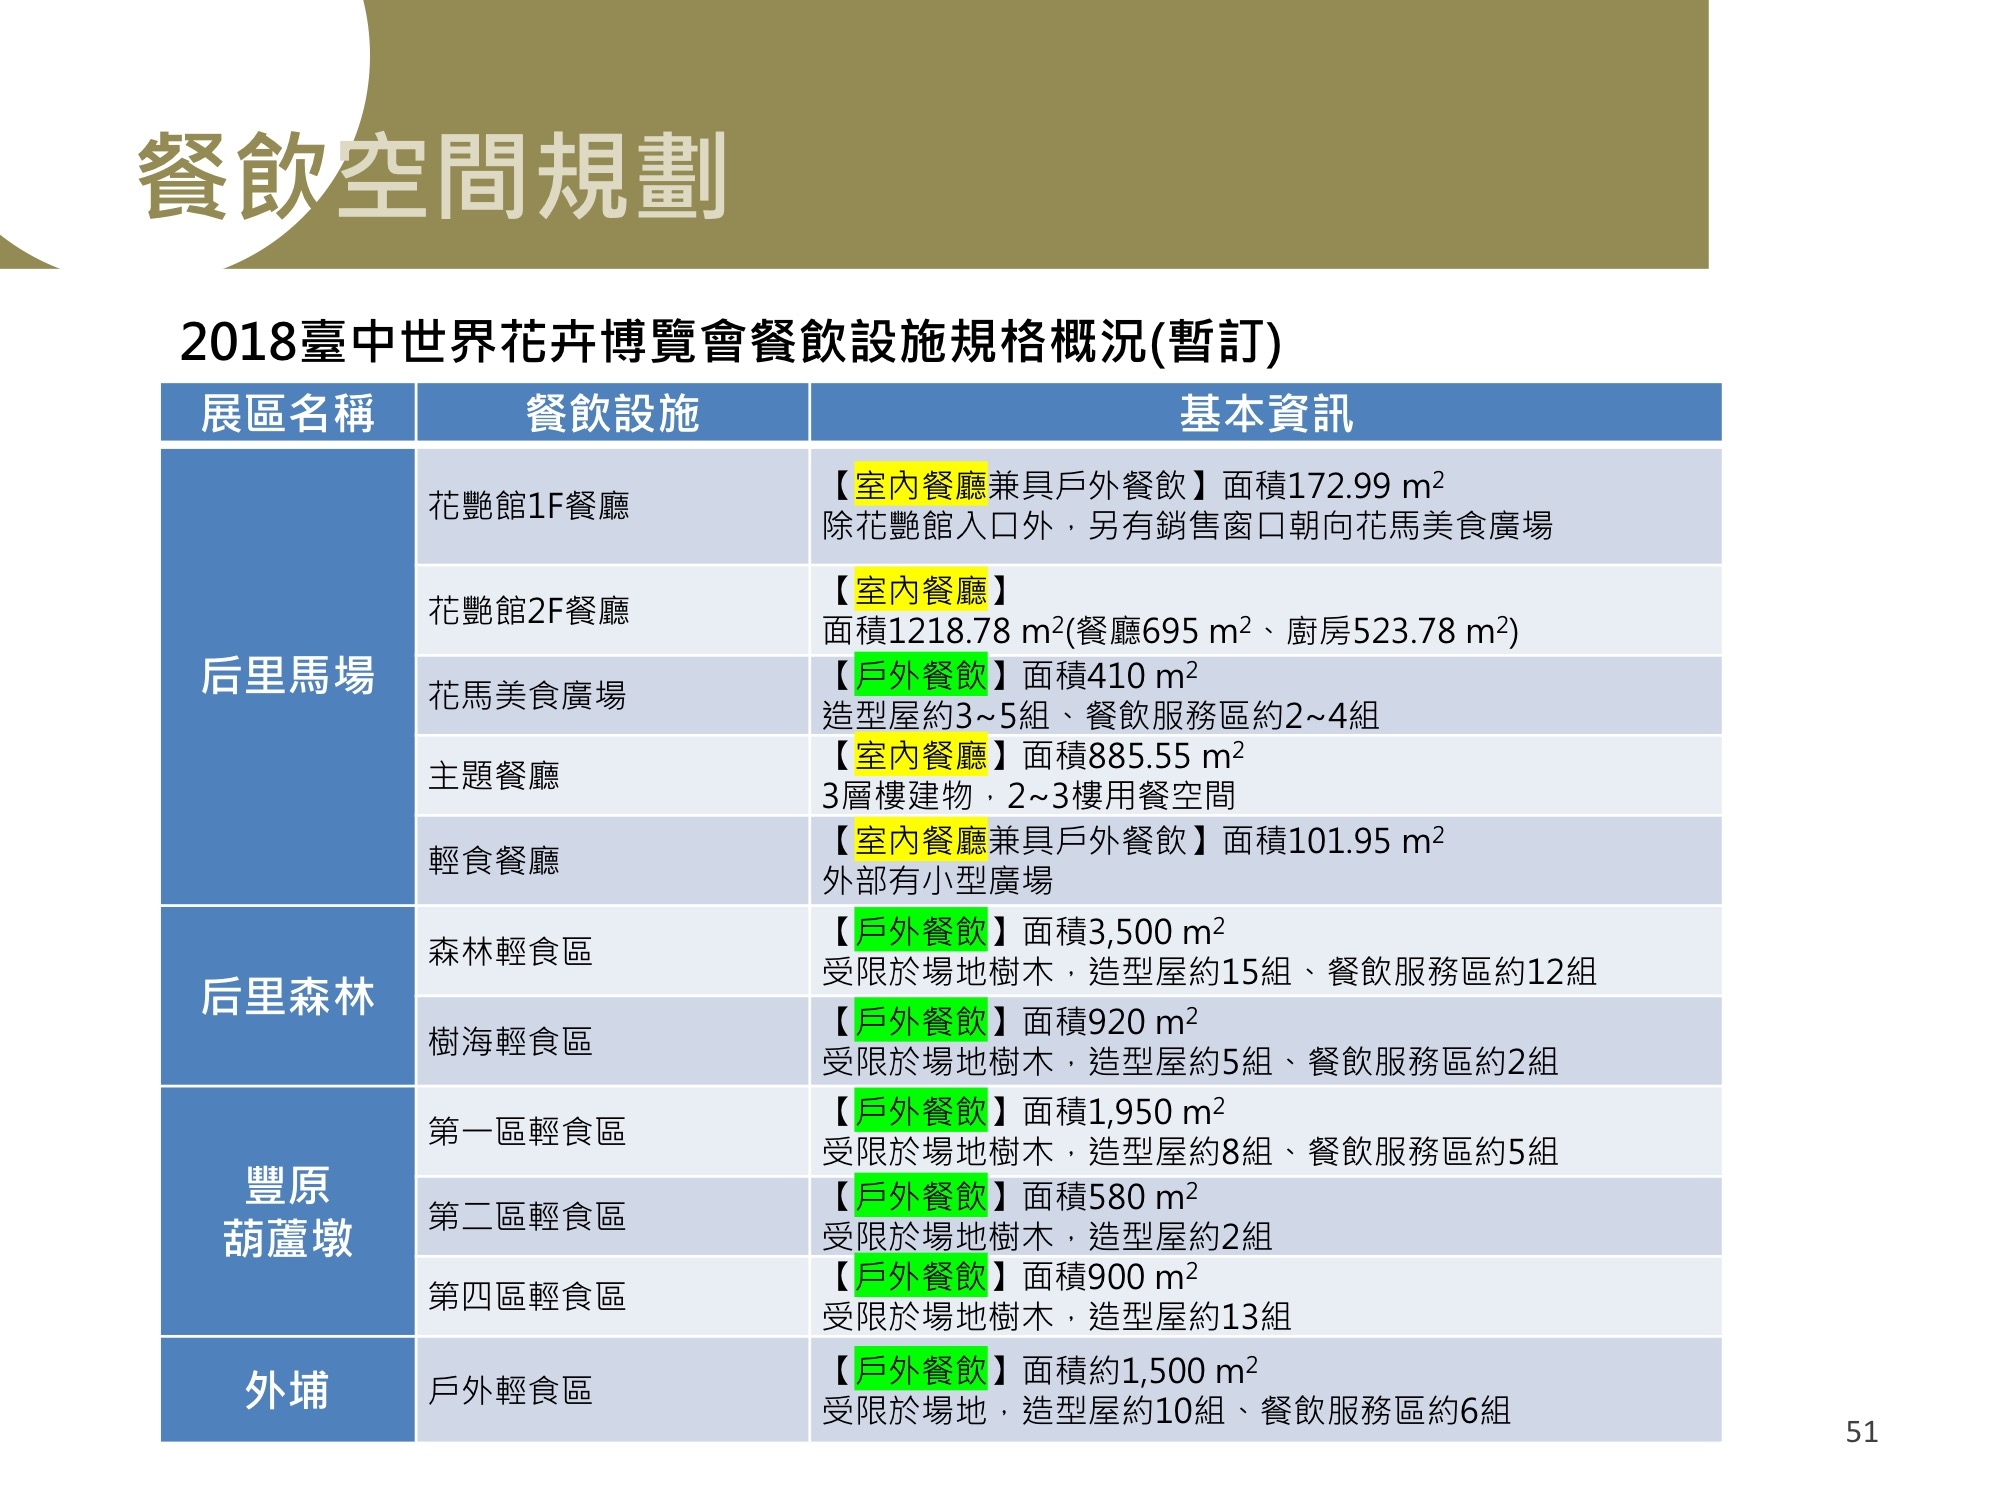Click the 后里馬場 zone cell
Image resolution: width=2000 pixels, height=1500 pixels.
(x=288, y=676)
